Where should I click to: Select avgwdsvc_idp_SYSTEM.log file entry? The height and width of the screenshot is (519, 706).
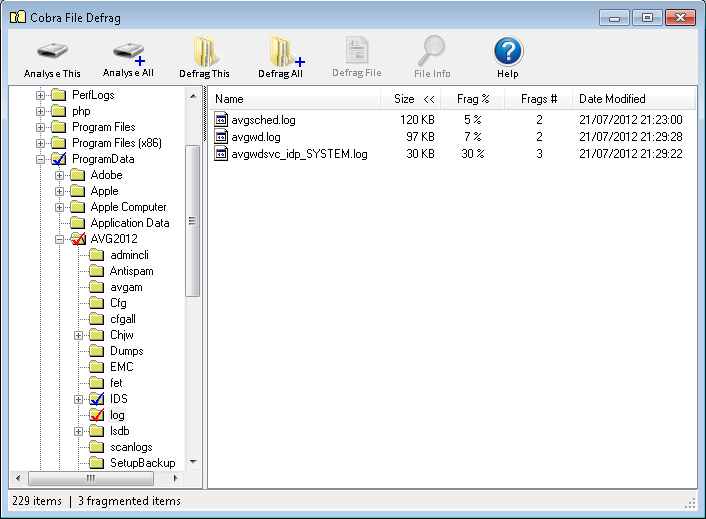[298, 154]
